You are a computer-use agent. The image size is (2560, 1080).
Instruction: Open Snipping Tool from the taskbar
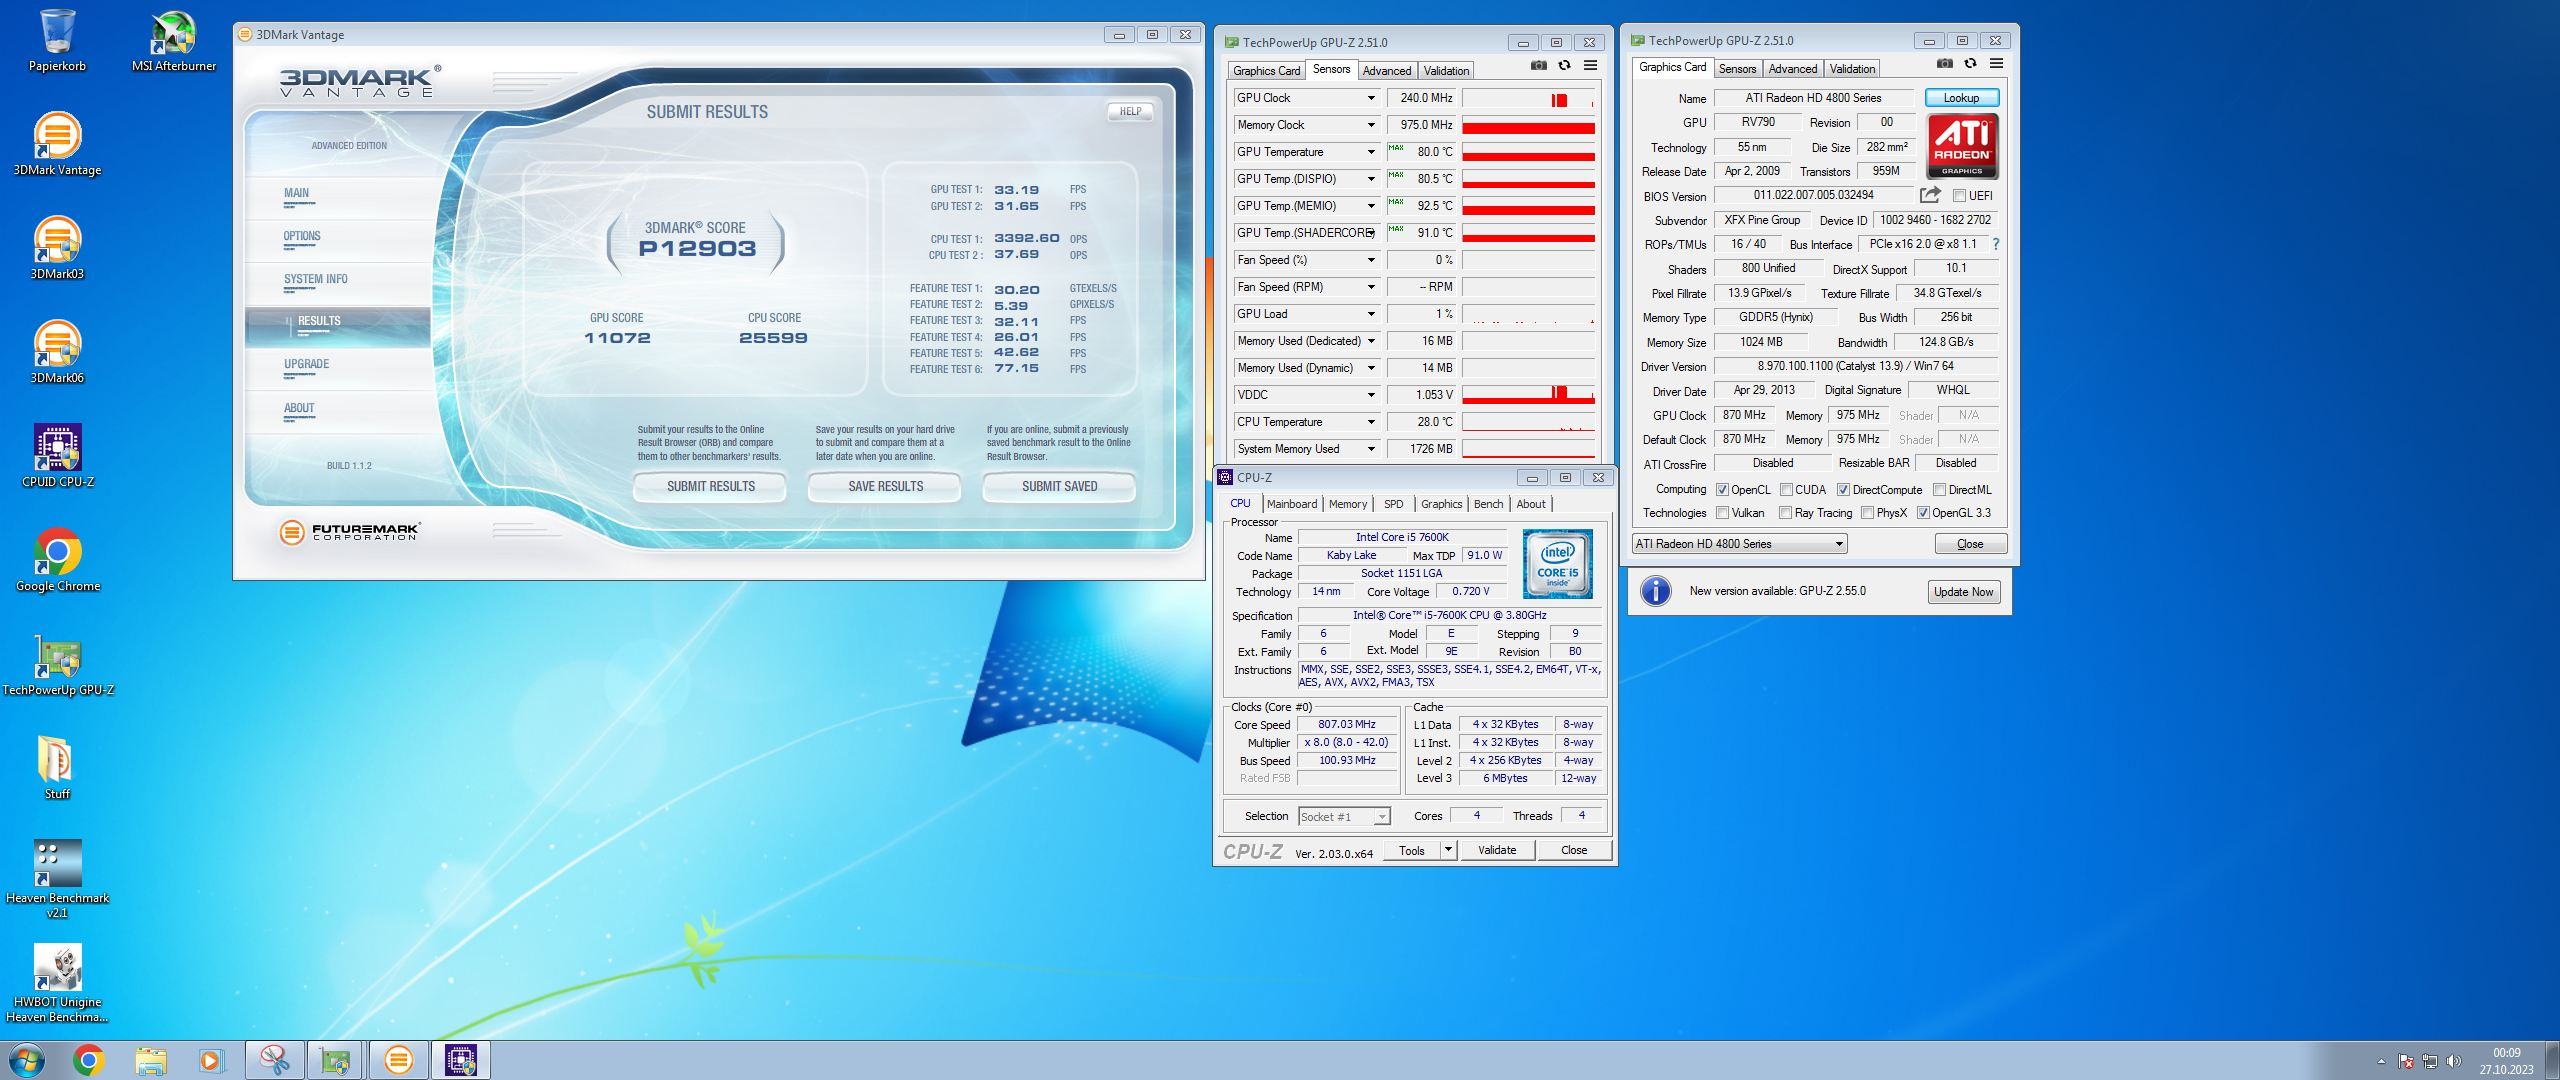click(274, 1060)
